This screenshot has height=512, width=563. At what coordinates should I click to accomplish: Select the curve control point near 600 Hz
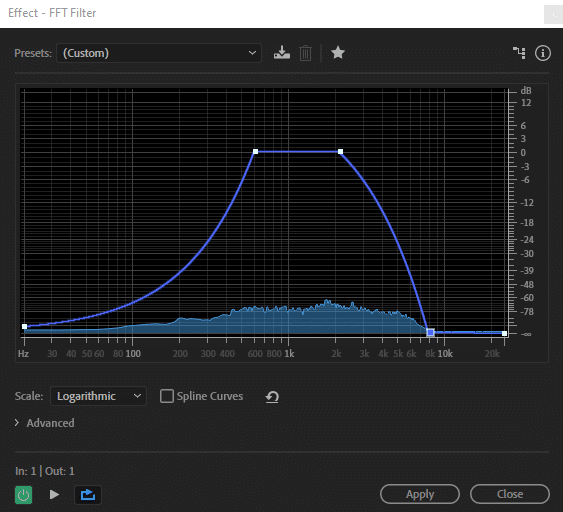(x=255, y=152)
